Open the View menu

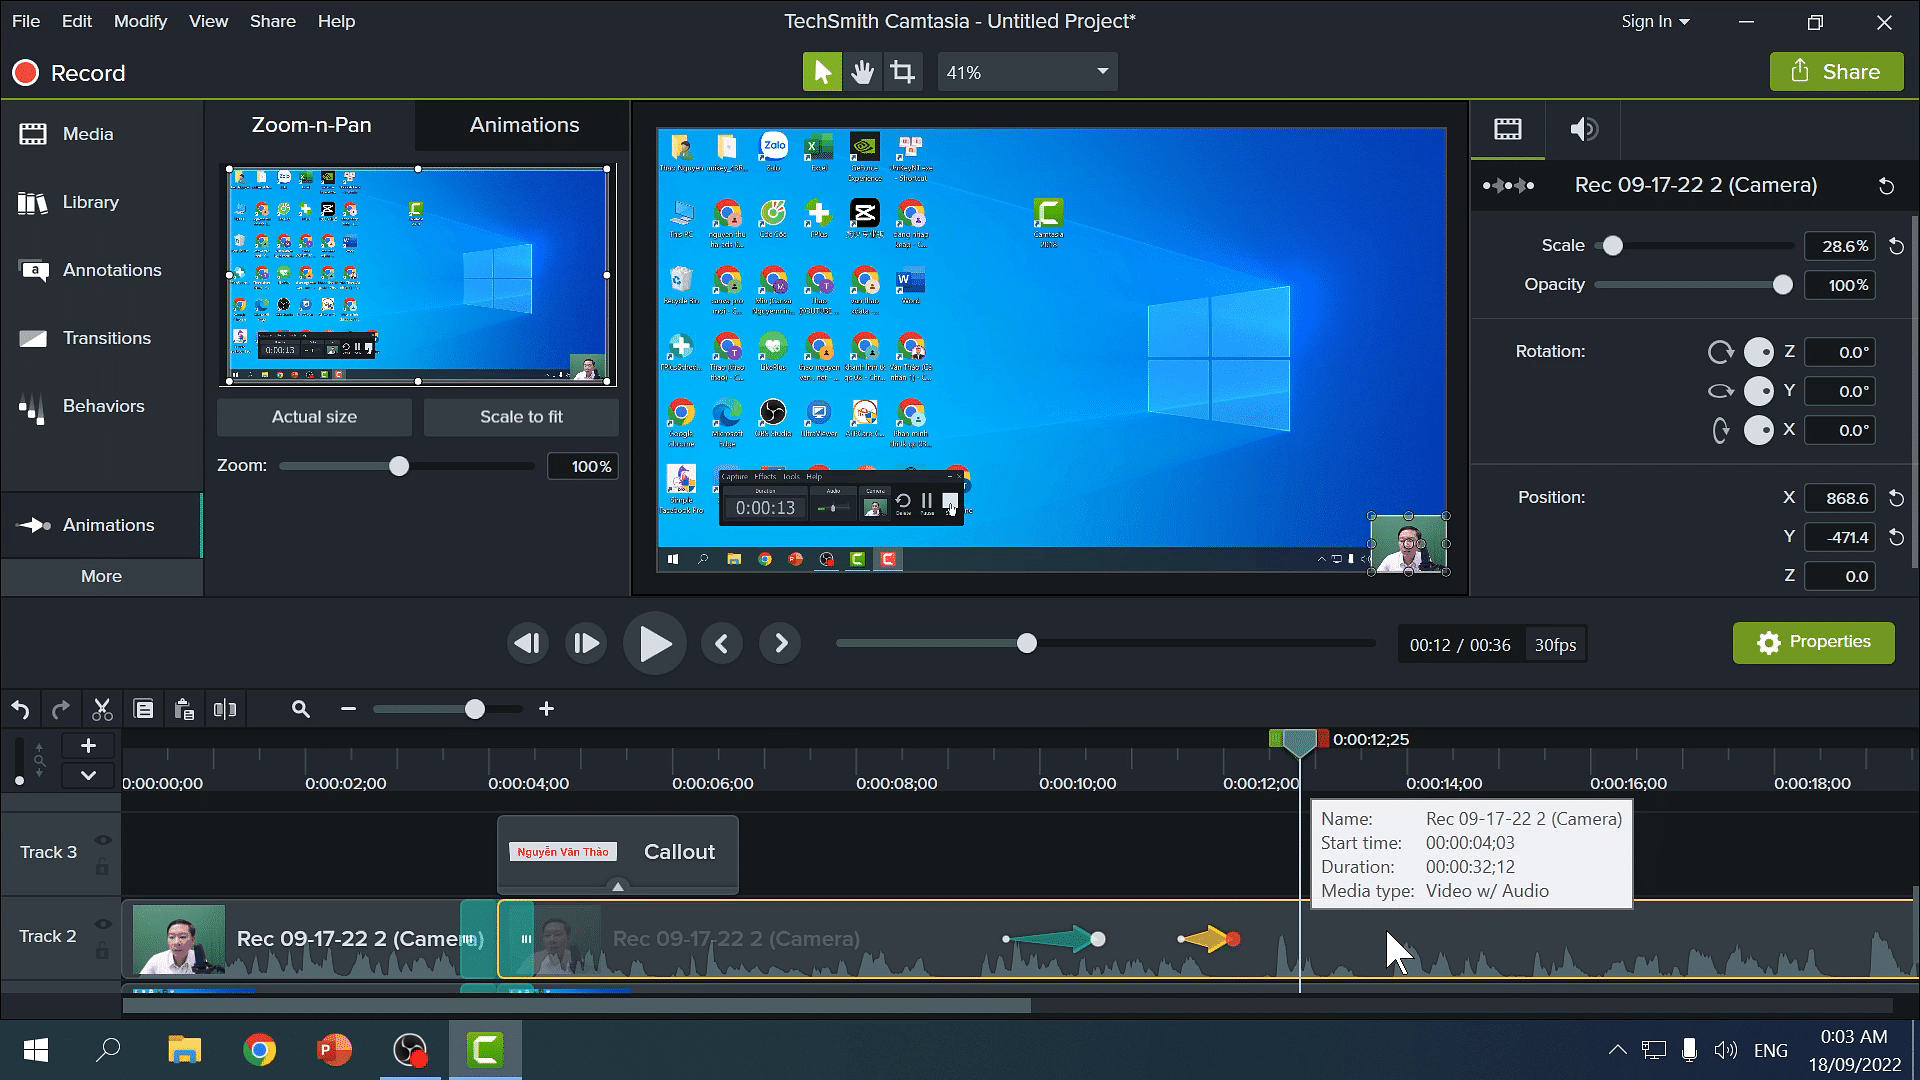tap(208, 21)
